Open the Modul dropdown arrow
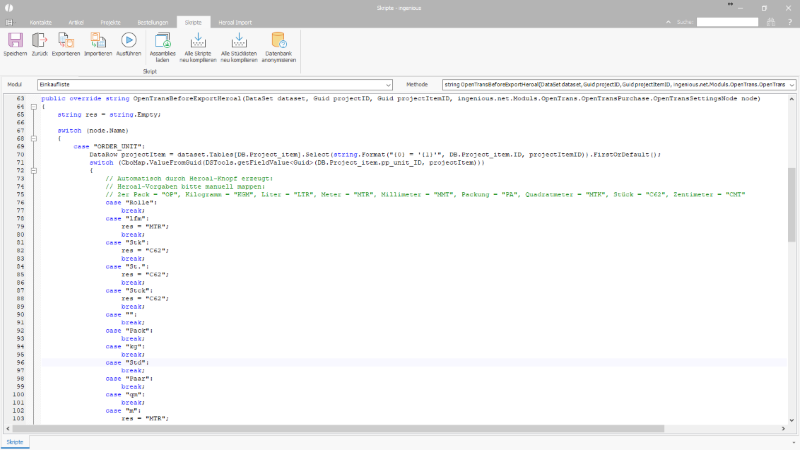 pos(388,85)
